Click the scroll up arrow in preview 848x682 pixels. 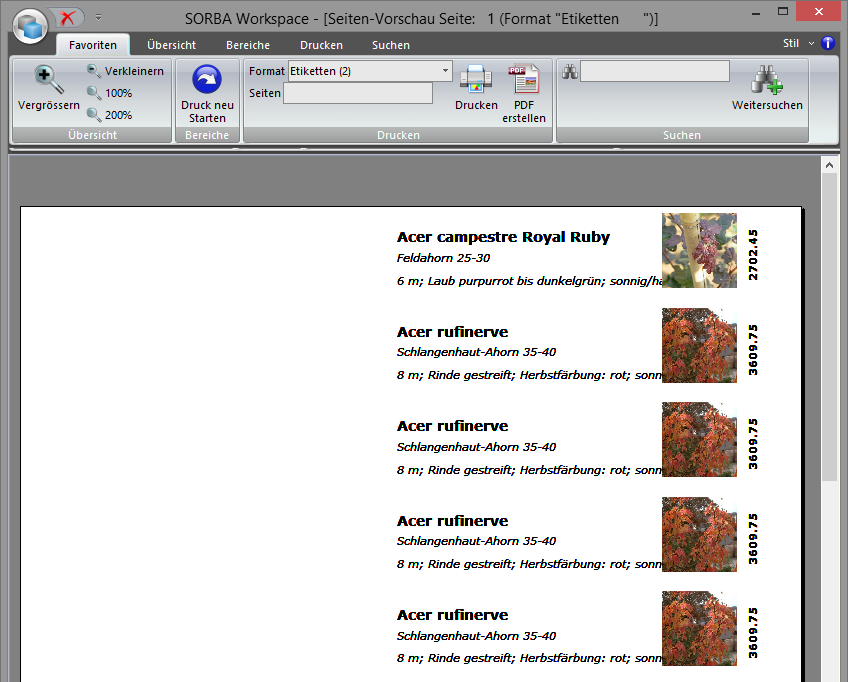(829, 165)
